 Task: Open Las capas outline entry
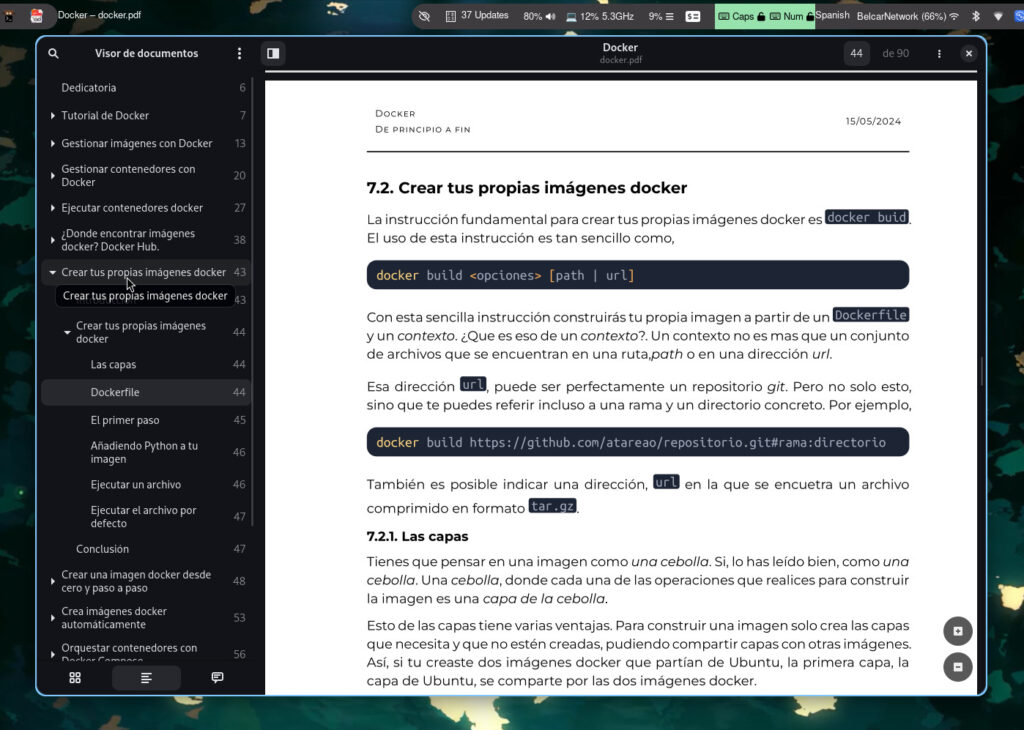(146, 364)
